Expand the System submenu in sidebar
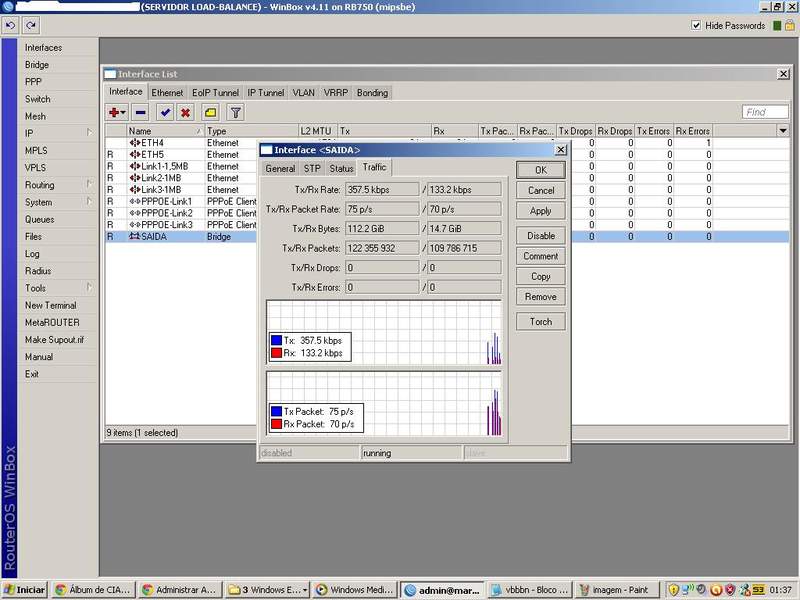Image resolution: width=800 pixels, height=600 pixels. [89, 202]
